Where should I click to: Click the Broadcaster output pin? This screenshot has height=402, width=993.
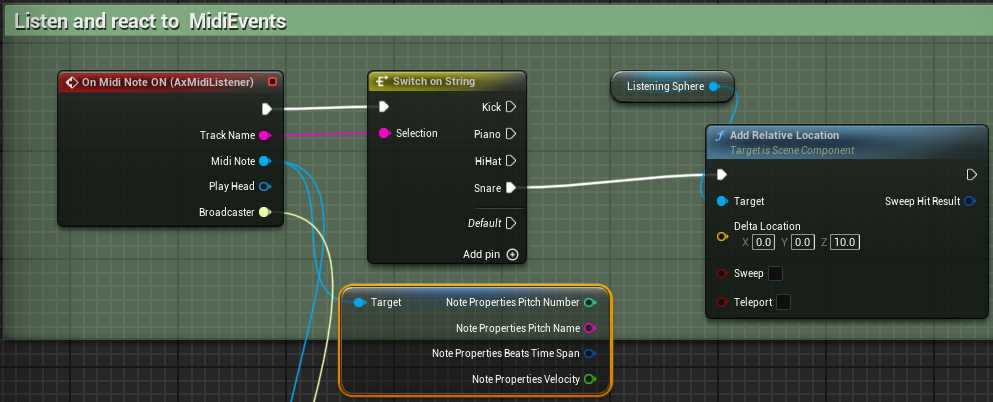pyautogui.click(x=265, y=212)
